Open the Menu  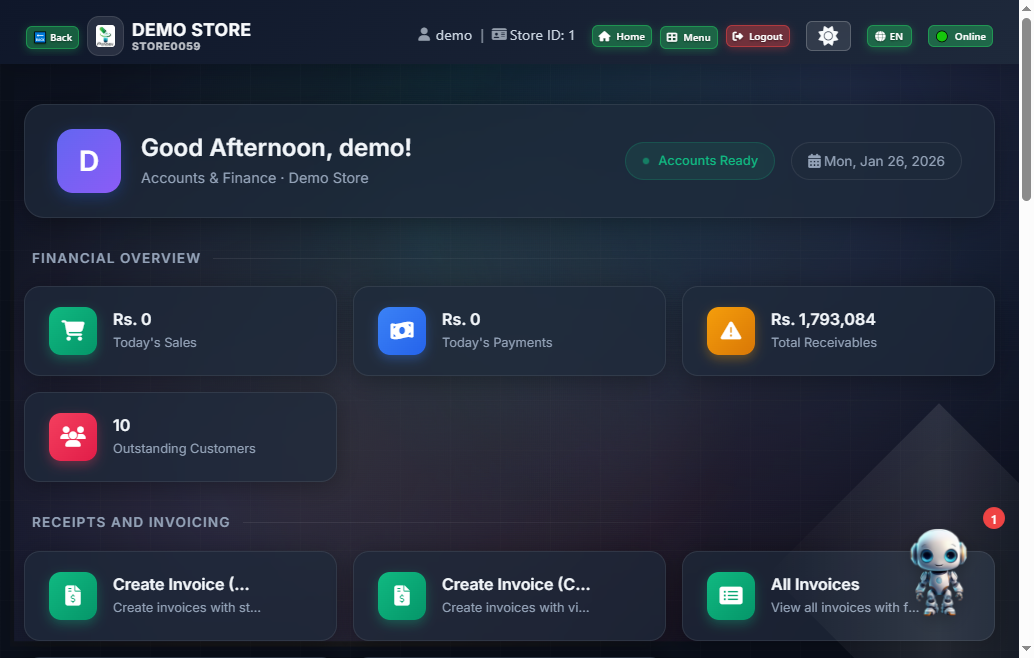(688, 37)
